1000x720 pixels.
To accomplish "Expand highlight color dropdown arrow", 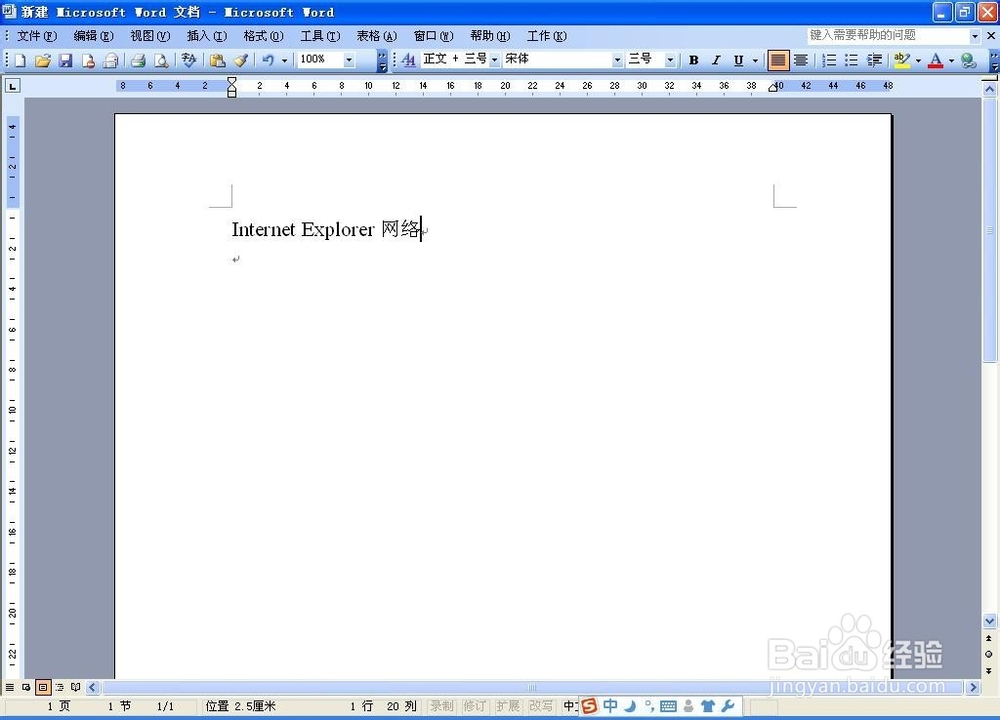I will tap(918, 61).
